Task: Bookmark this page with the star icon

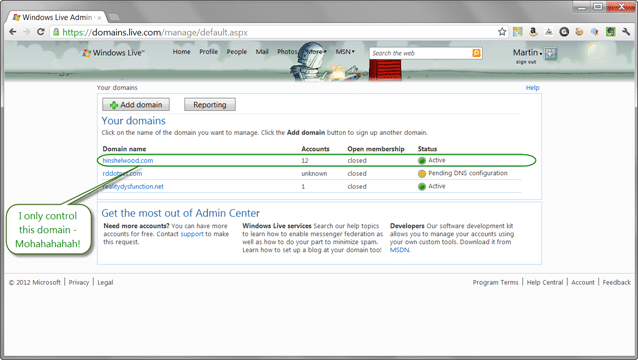Action: [502, 32]
